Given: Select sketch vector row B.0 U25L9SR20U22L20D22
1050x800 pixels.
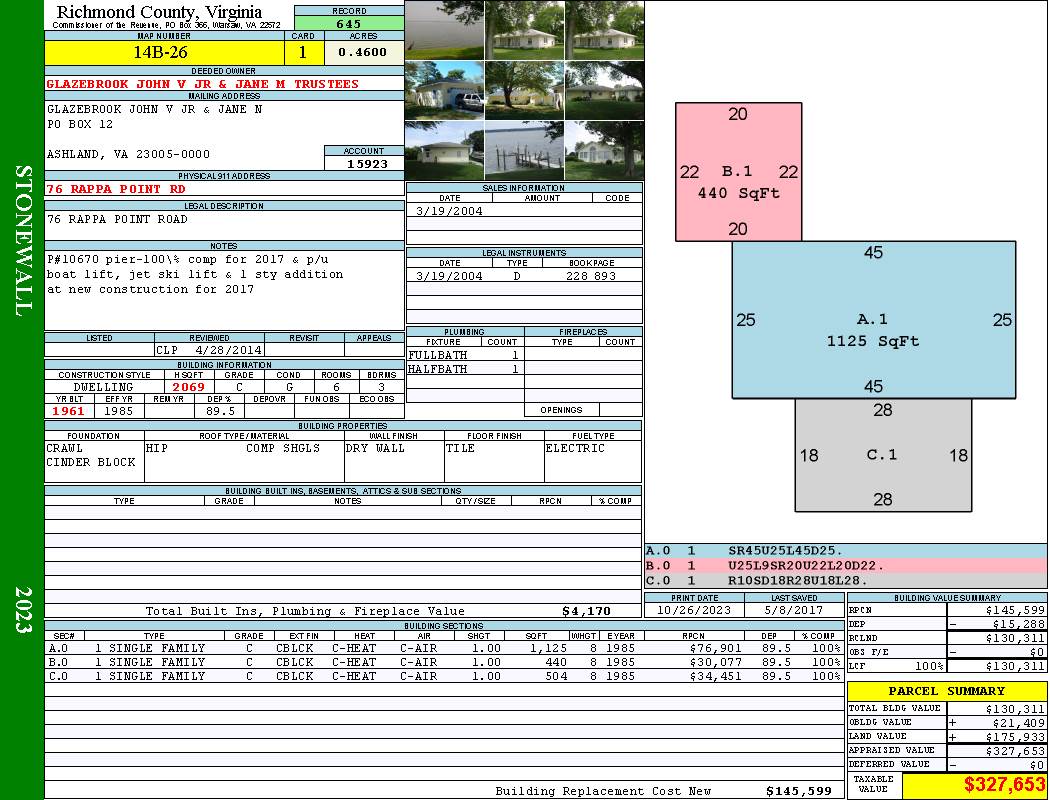Looking at the screenshot, I should 846,566.
